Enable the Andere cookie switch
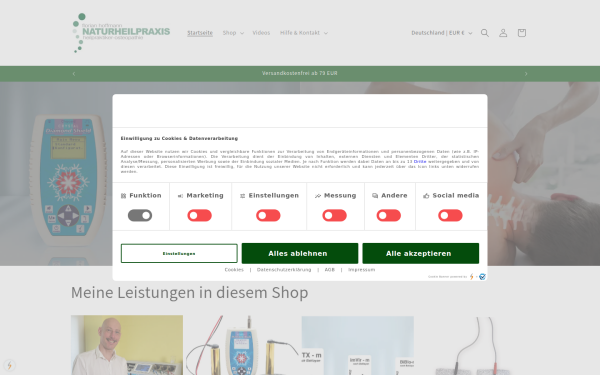This screenshot has width=600, height=375. (x=389, y=215)
